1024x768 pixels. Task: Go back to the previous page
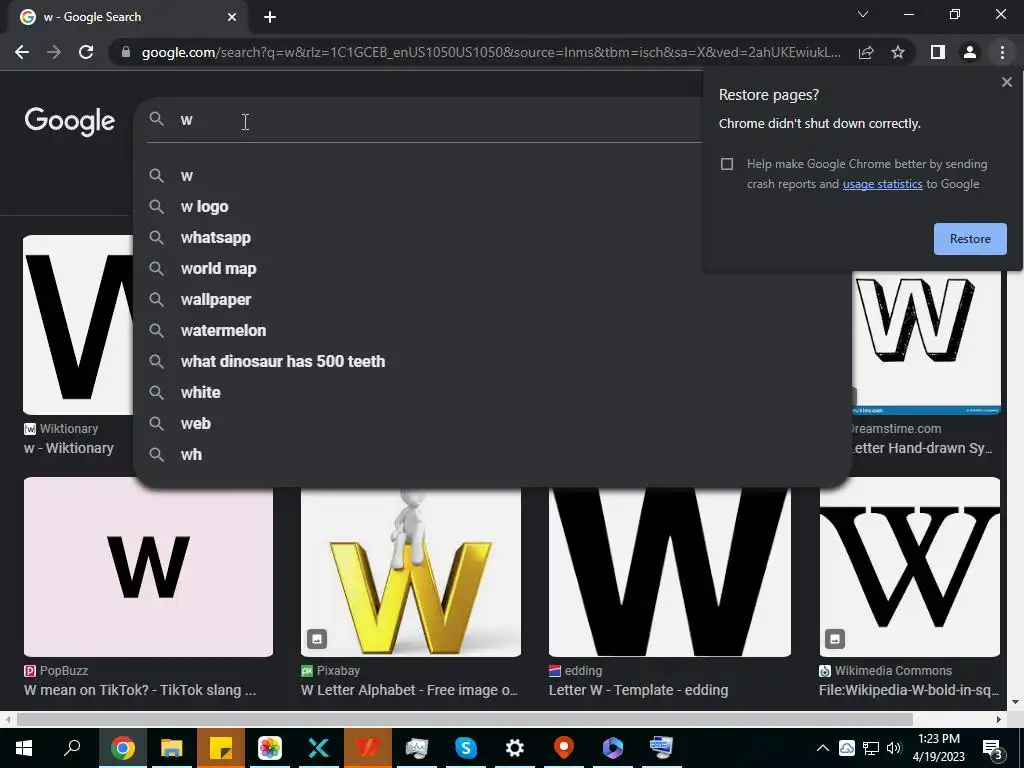click(x=22, y=52)
